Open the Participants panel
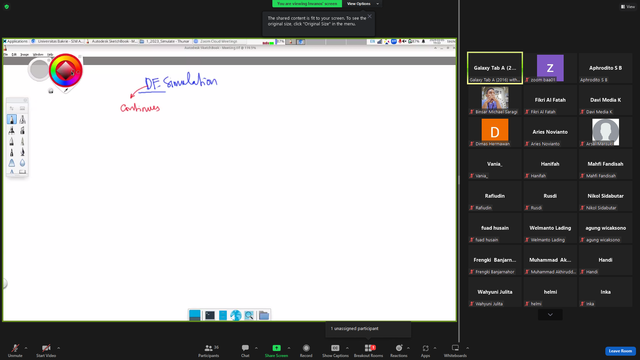The image size is (640, 360). point(209,350)
